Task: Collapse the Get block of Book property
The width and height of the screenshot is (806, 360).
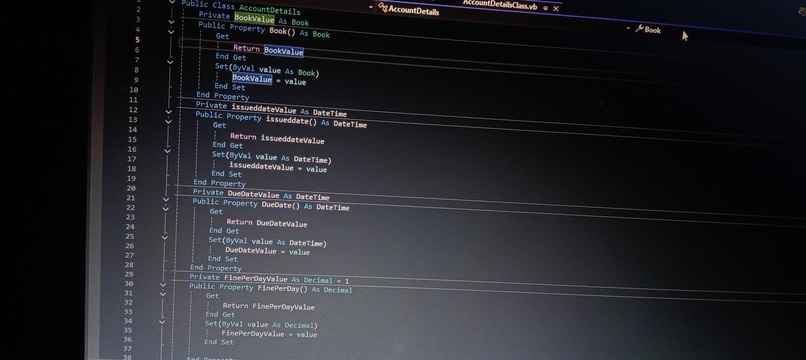Action: click(171, 32)
